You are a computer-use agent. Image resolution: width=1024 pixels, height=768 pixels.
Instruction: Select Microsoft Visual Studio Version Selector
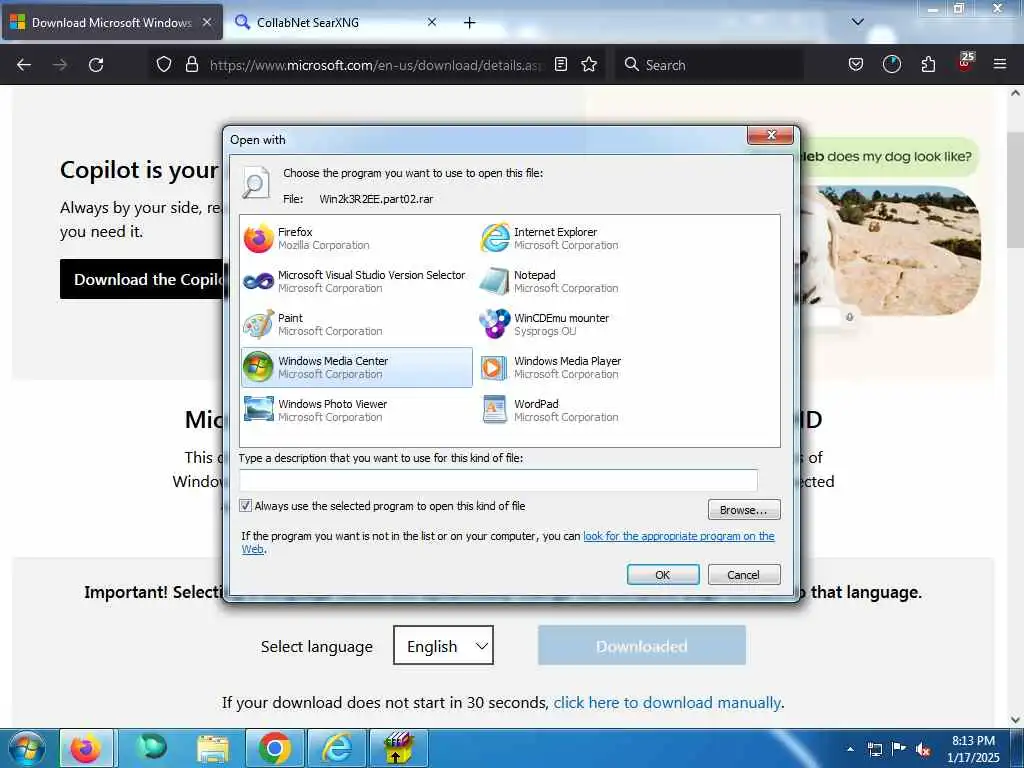[x=356, y=281]
